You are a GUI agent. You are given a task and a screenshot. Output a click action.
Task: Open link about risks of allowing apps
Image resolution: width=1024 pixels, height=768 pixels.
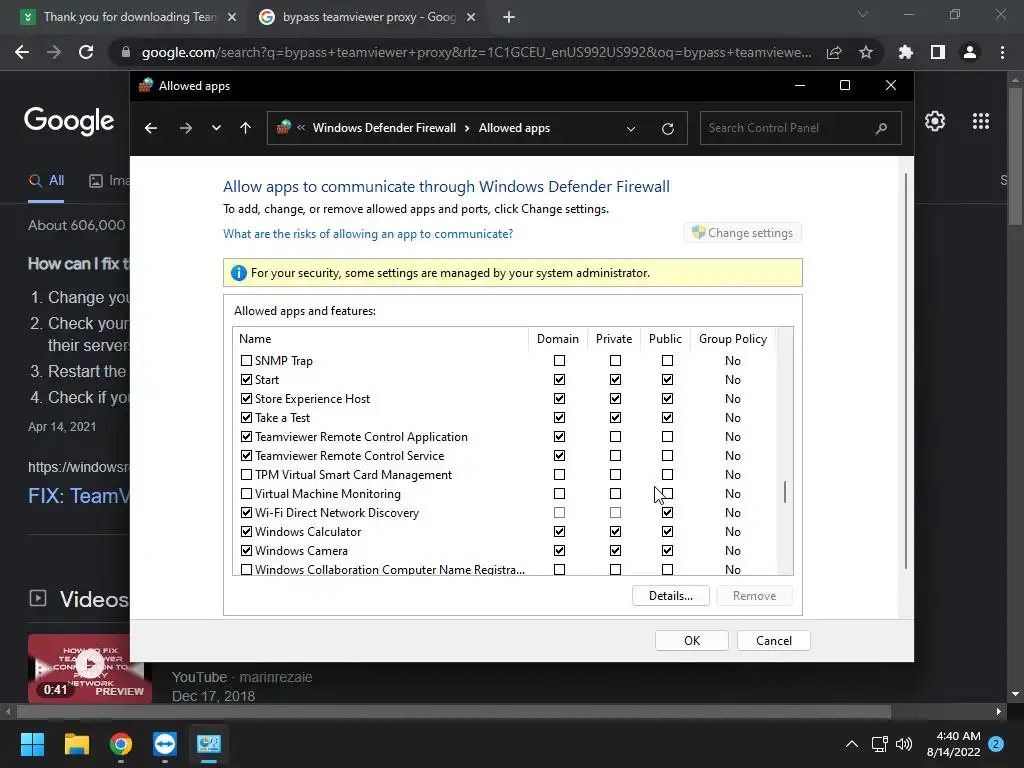click(368, 234)
